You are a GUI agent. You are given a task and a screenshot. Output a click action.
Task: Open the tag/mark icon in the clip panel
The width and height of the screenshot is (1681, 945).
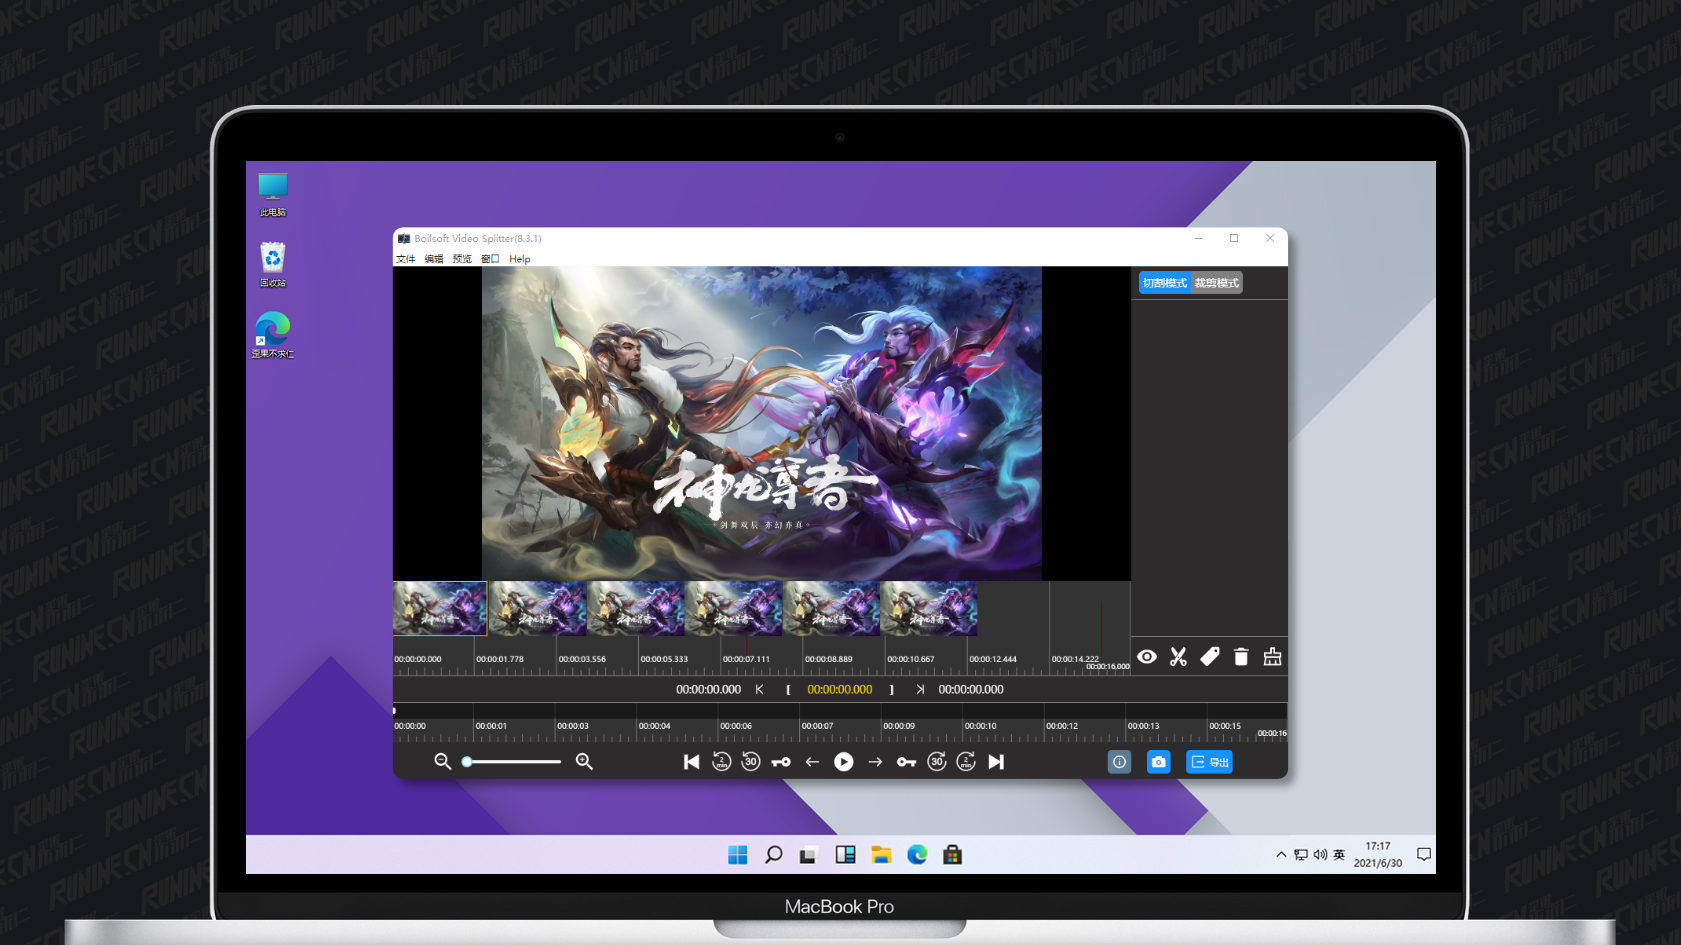click(1210, 657)
